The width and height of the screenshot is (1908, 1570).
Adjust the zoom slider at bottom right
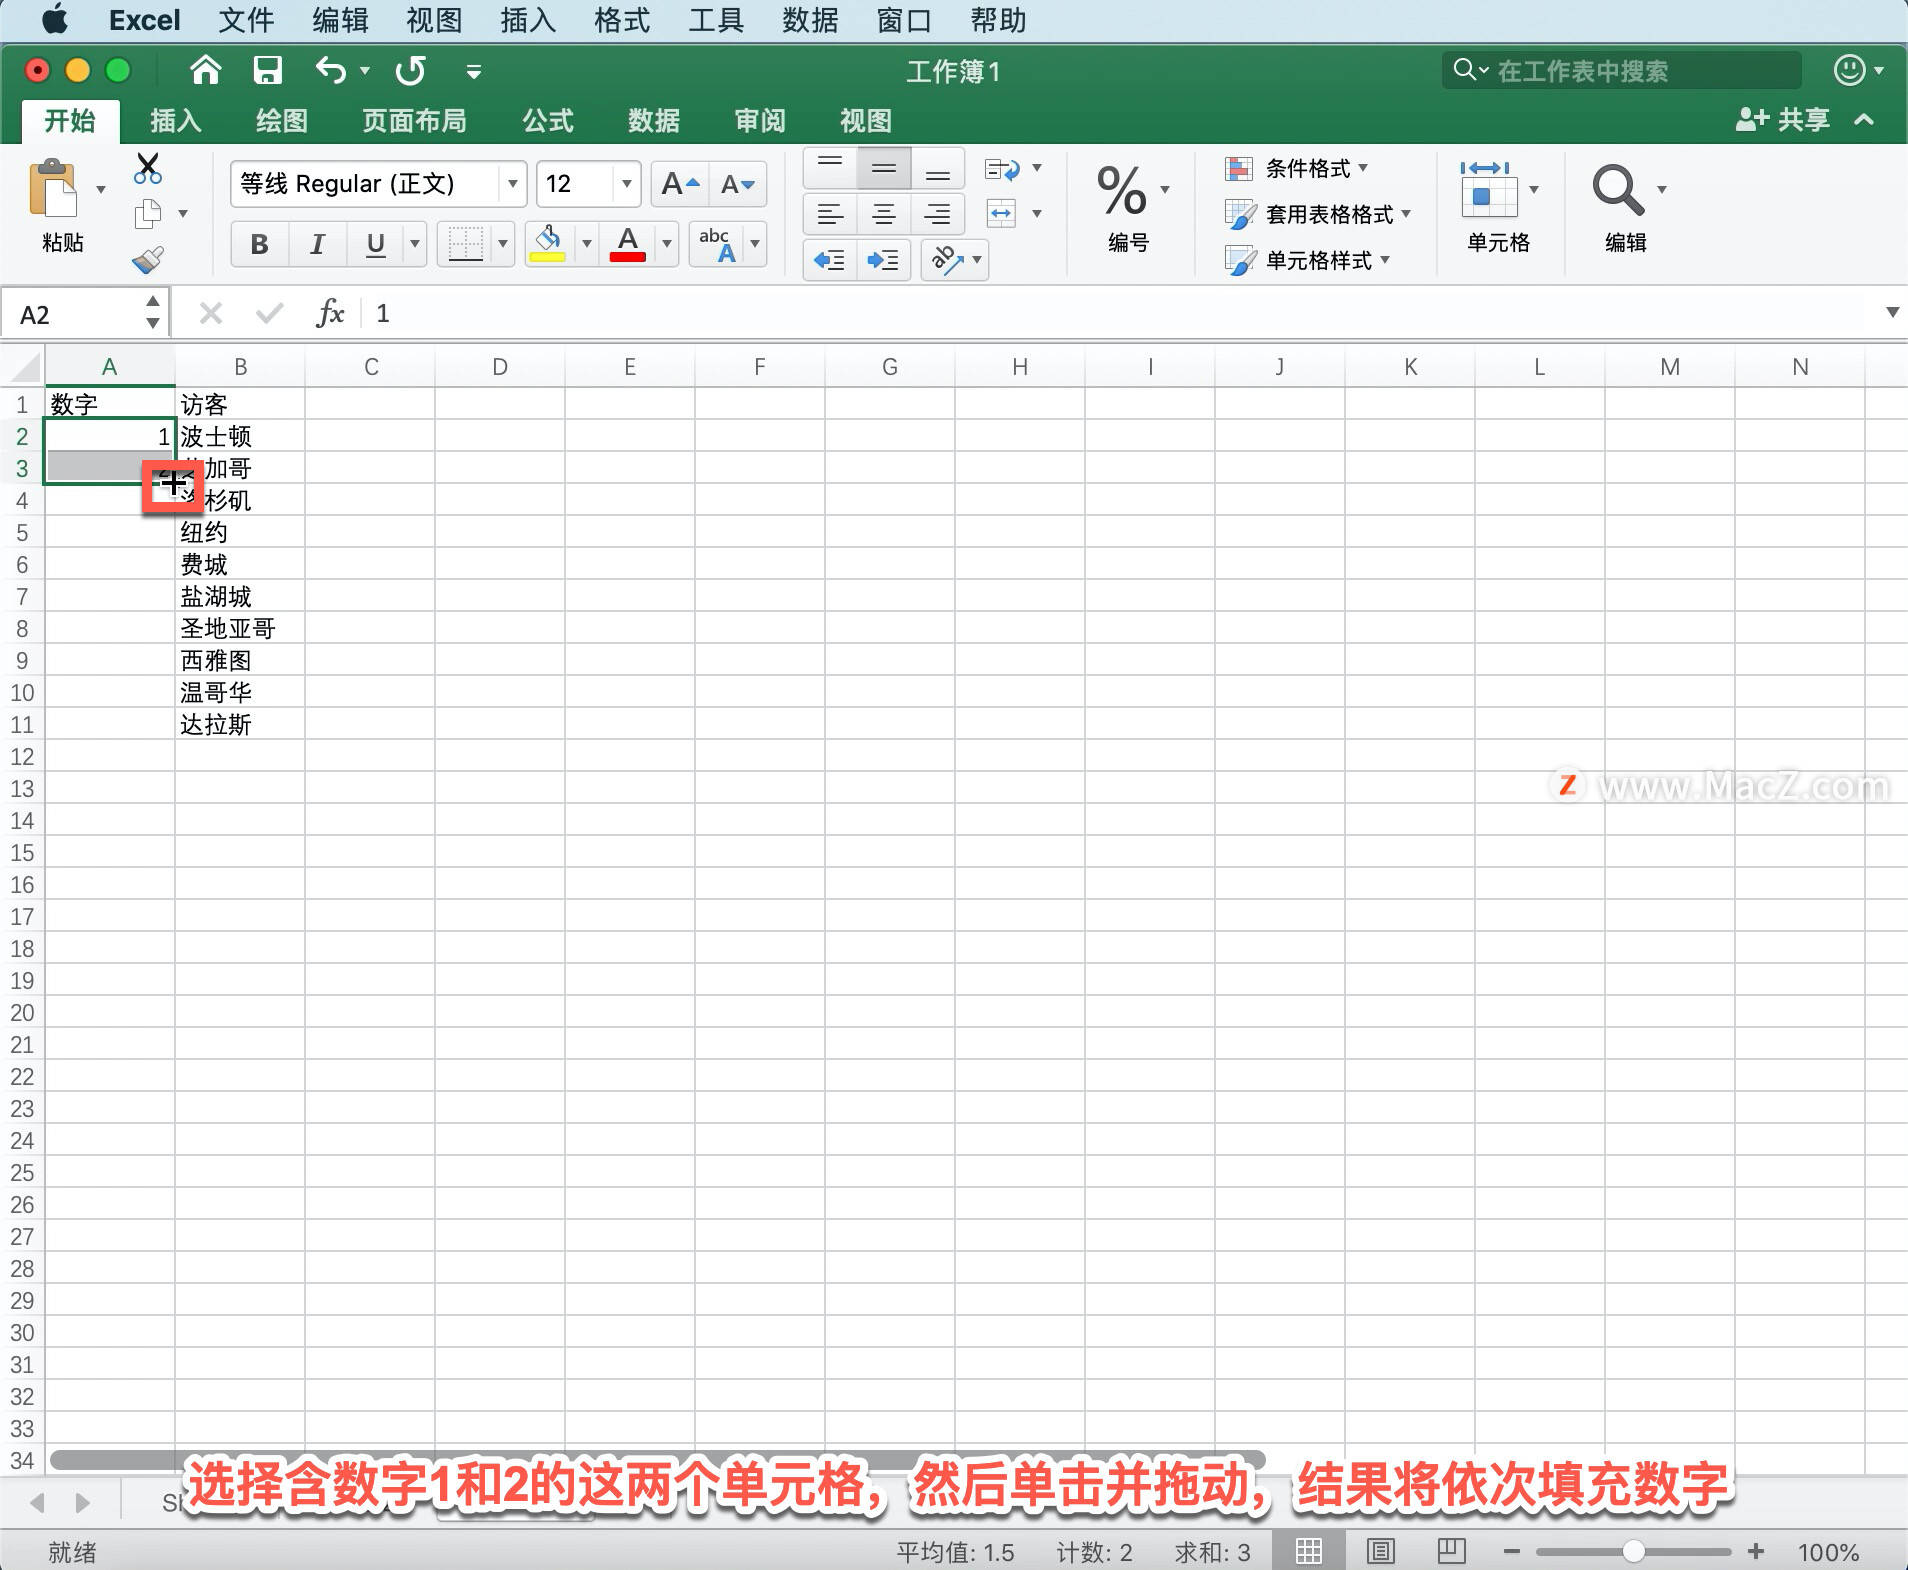point(1635,1551)
